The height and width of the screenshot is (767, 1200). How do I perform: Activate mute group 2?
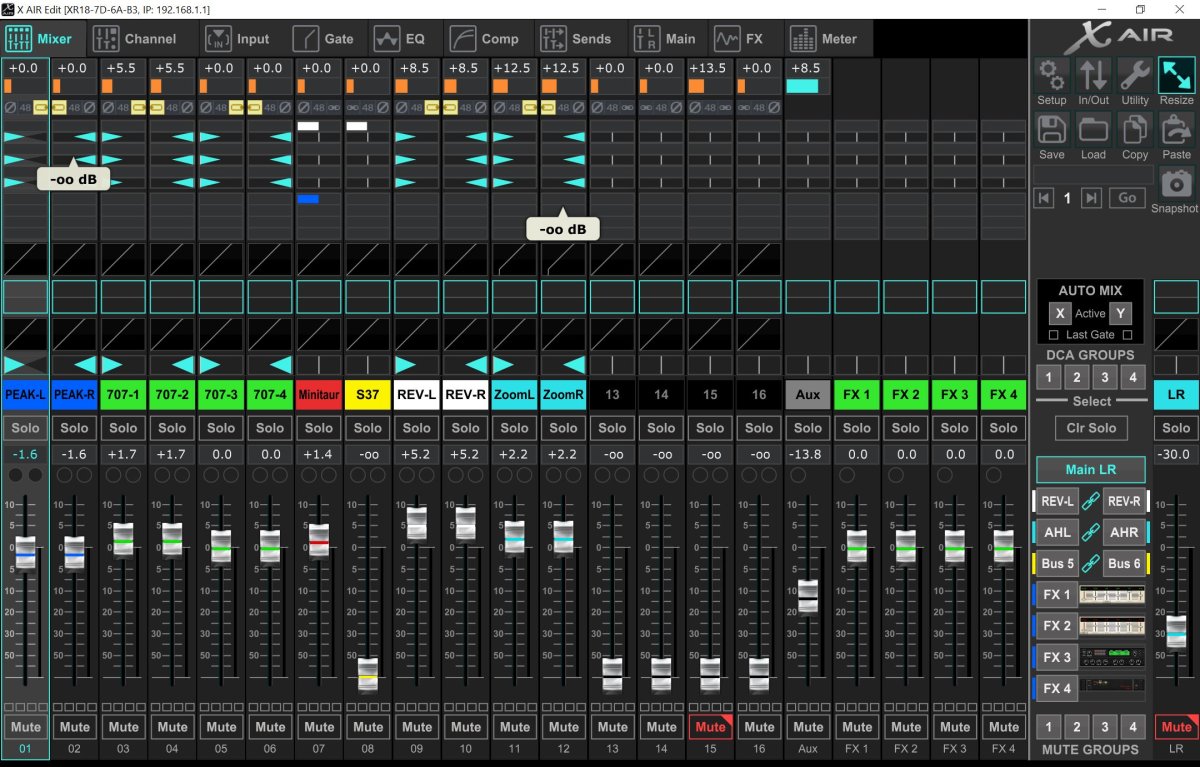(1077, 726)
